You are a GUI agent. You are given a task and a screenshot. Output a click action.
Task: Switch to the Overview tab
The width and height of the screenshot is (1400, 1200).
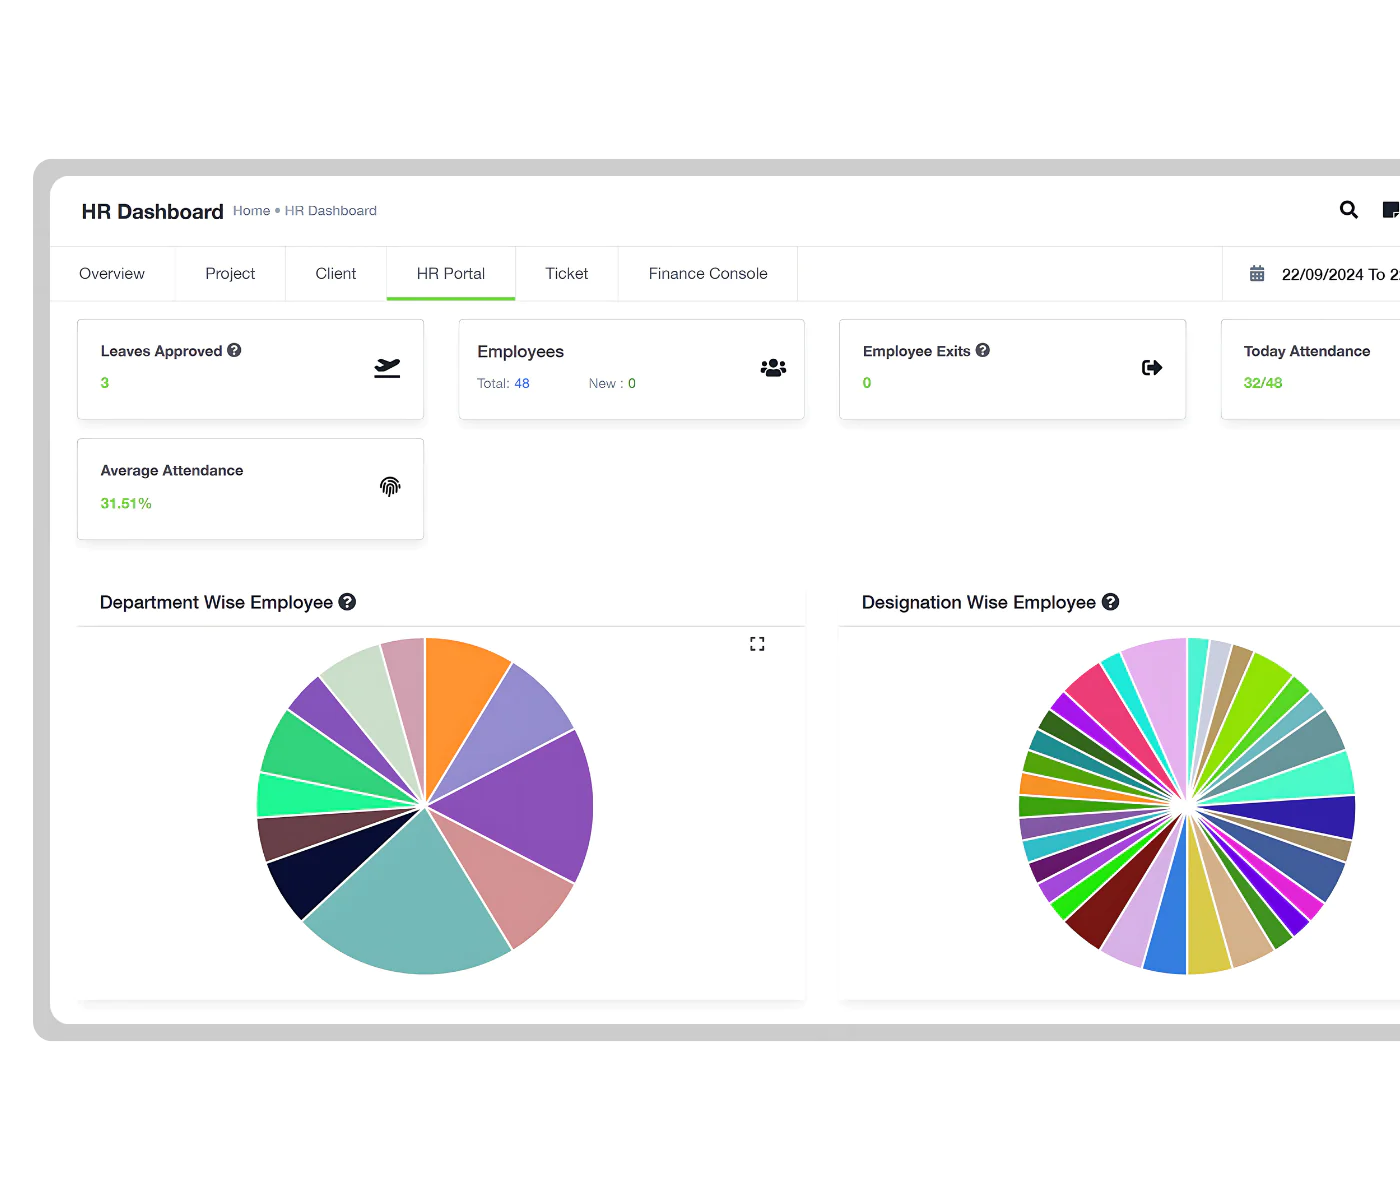click(x=112, y=274)
